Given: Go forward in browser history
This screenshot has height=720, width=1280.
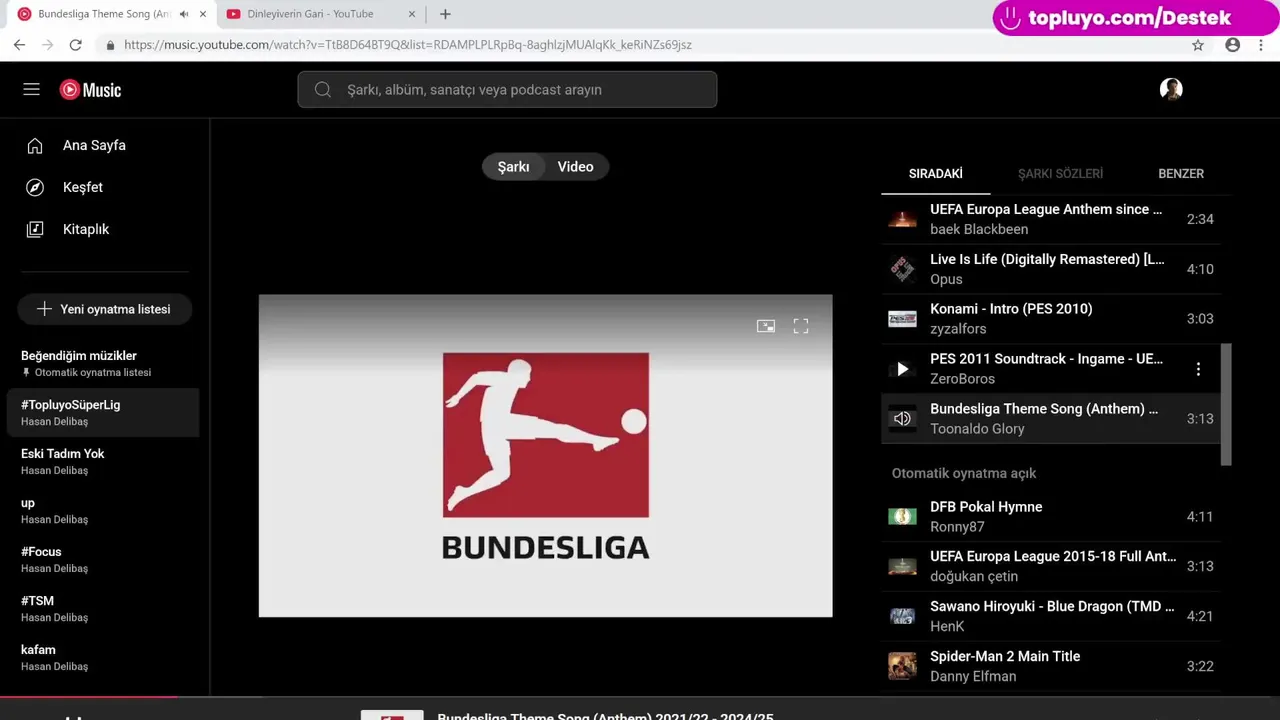Looking at the screenshot, I should tap(47, 45).
